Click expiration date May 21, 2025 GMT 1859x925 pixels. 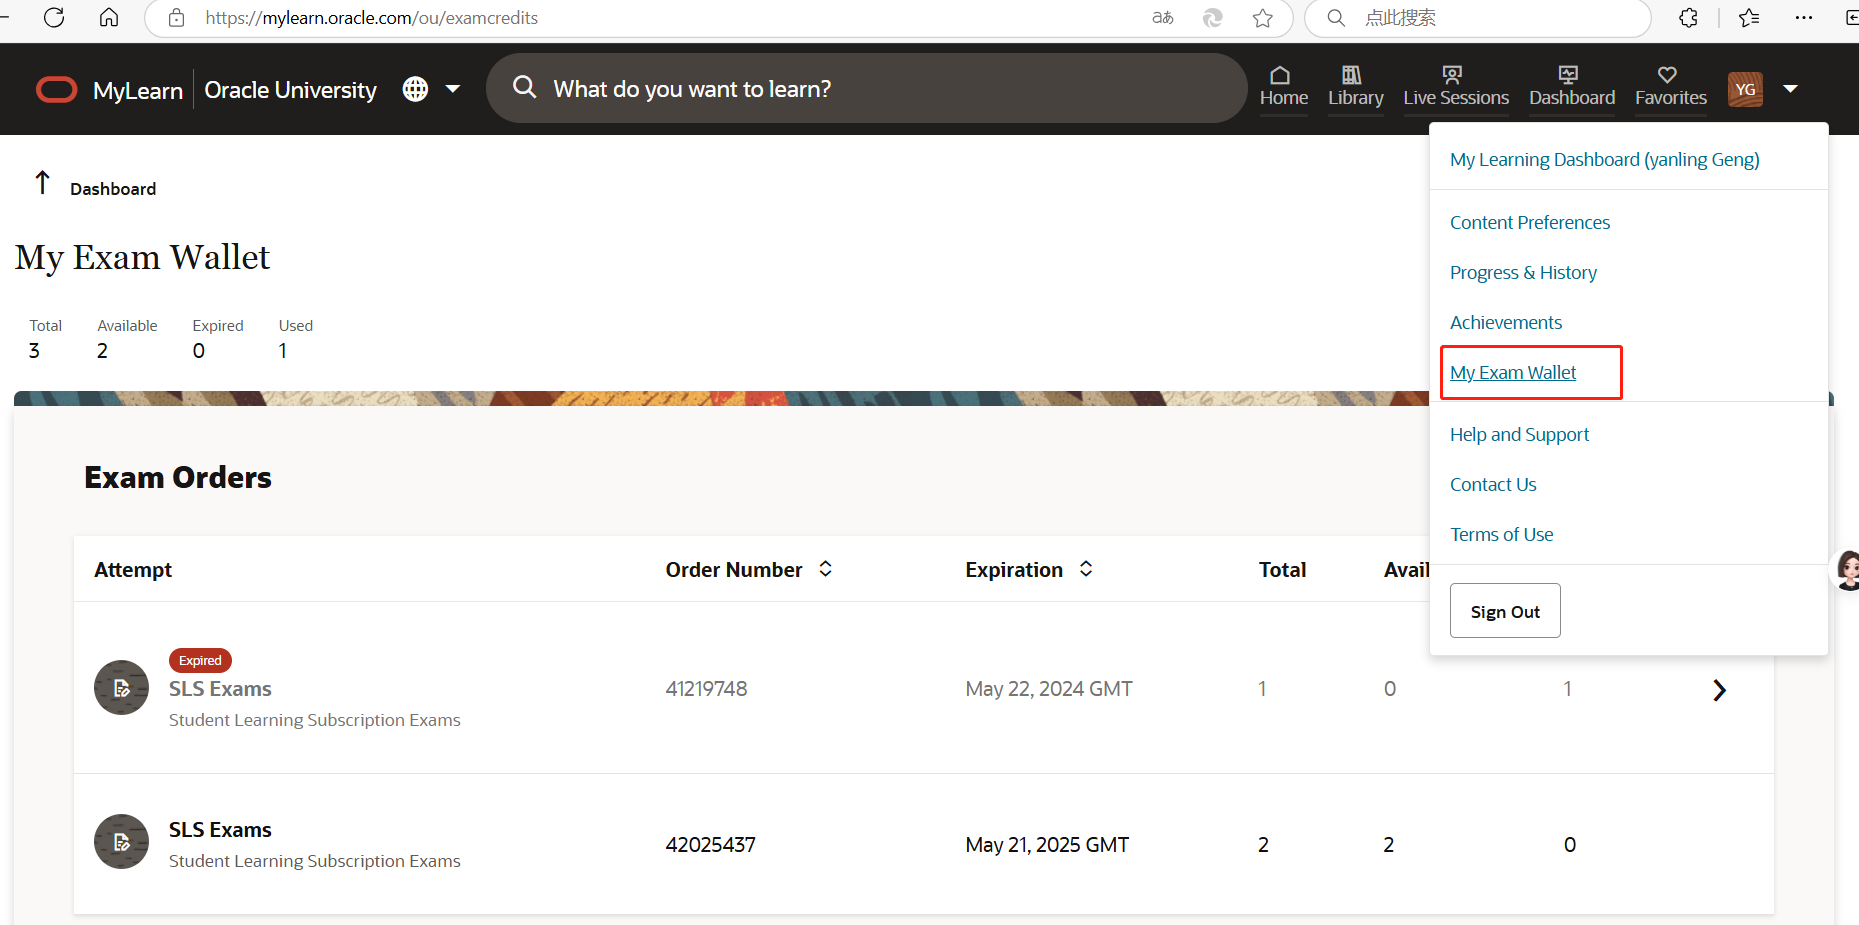(1047, 845)
